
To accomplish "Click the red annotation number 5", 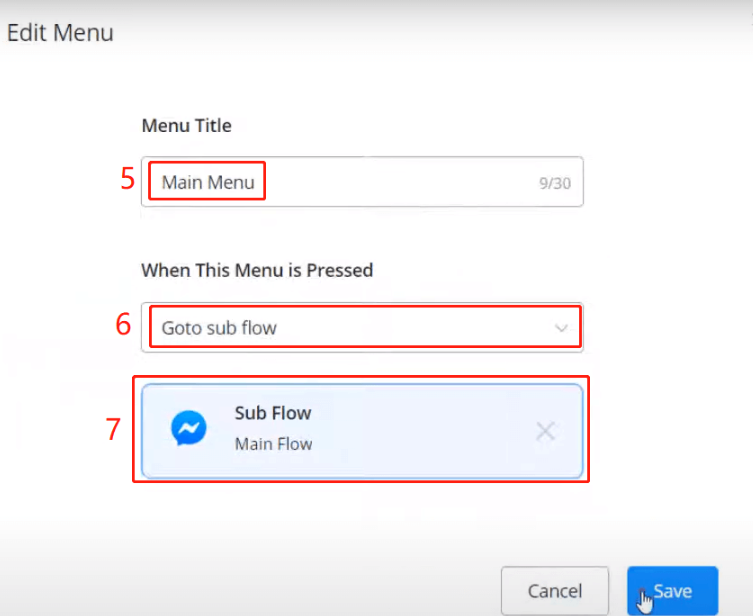I will [x=128, y=179].
